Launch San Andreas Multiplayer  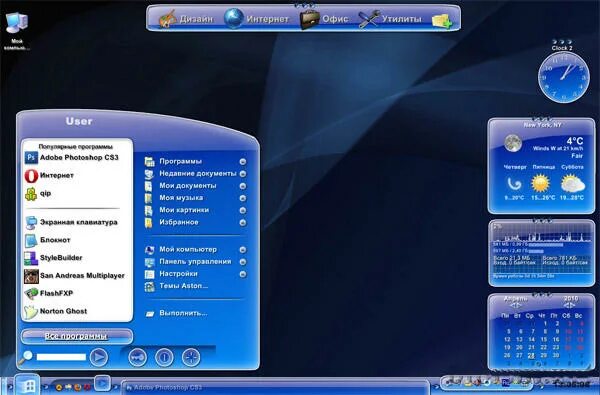(x=75, y=276)
